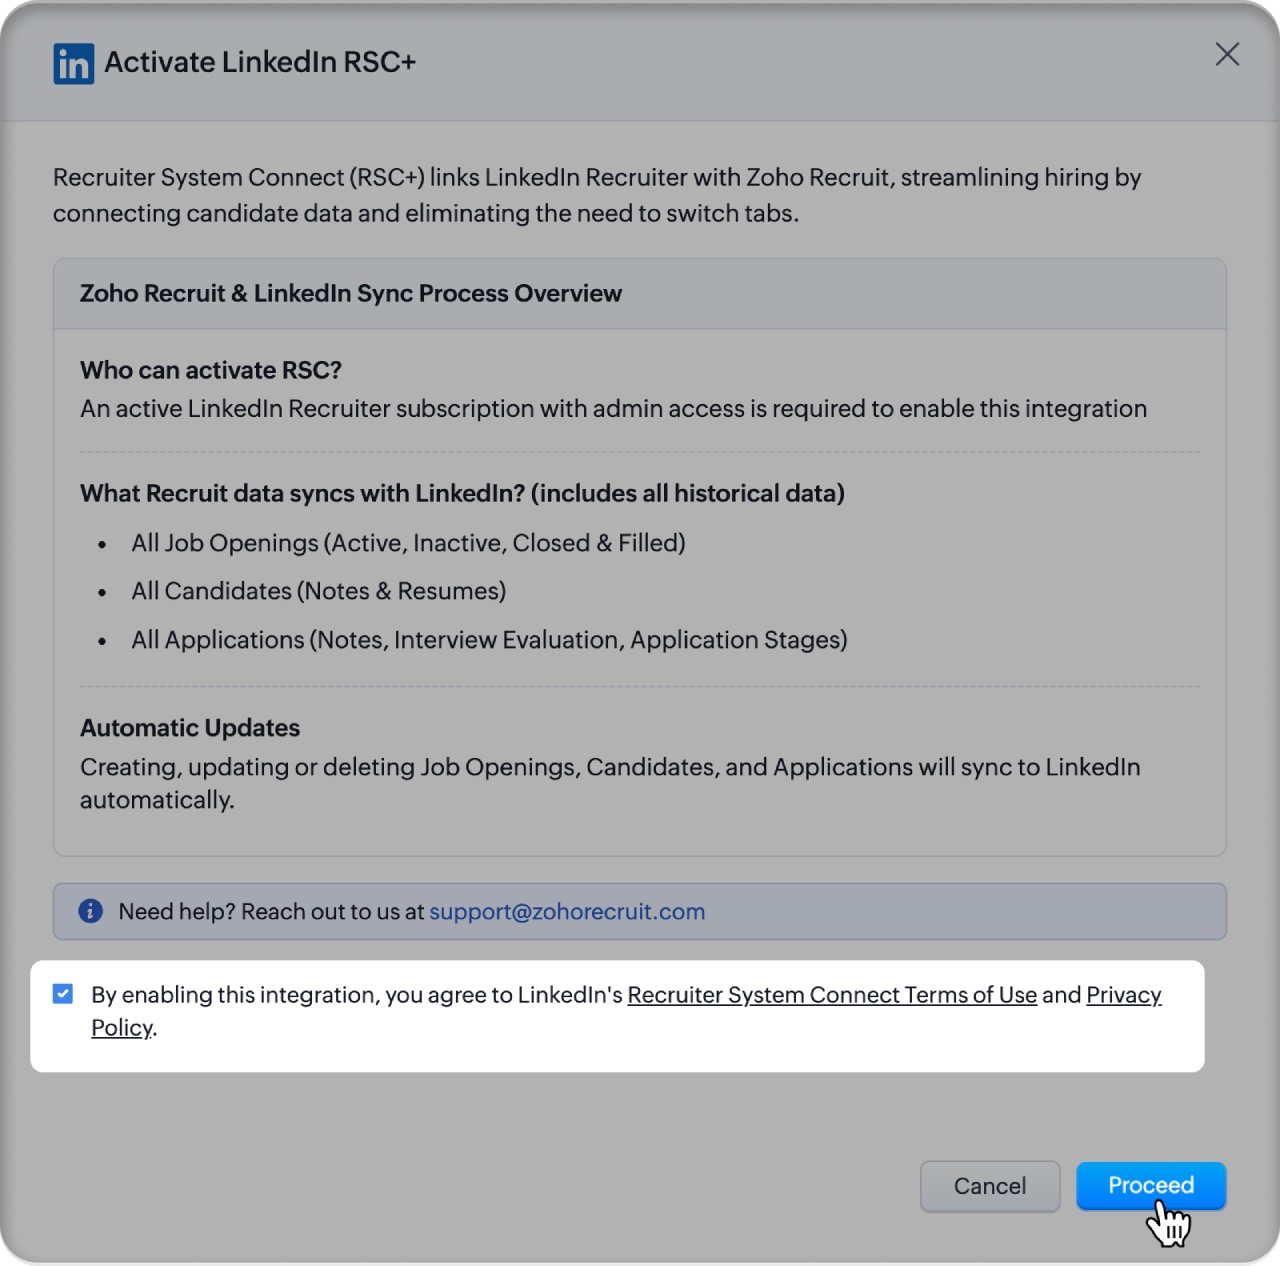
Task: Uncheck the LinkedIn terms agreement checkbox
Action: (63, 994)
